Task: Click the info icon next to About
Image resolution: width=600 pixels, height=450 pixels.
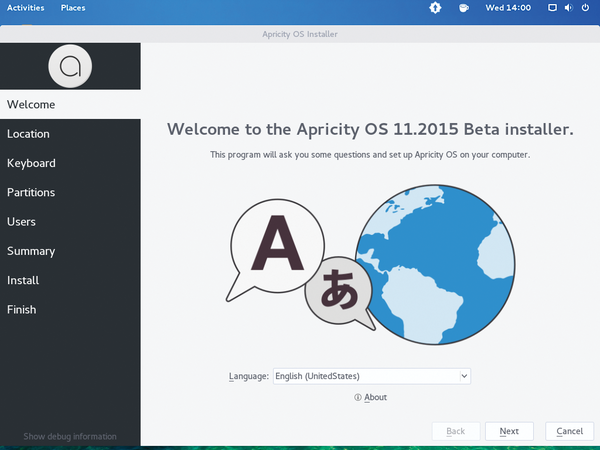Action: 358,397
